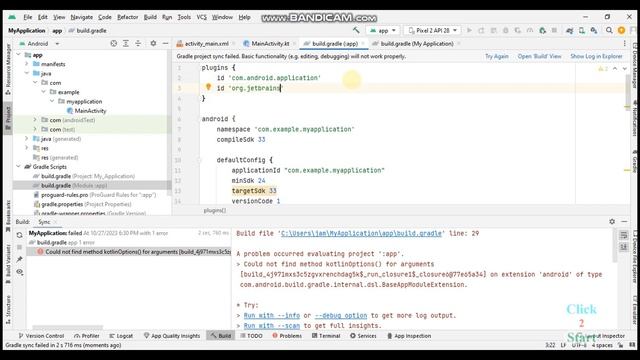Toggle the Notifications sidebar button
640x360 pixels.
pyautogui.click(x=635, y=118)
